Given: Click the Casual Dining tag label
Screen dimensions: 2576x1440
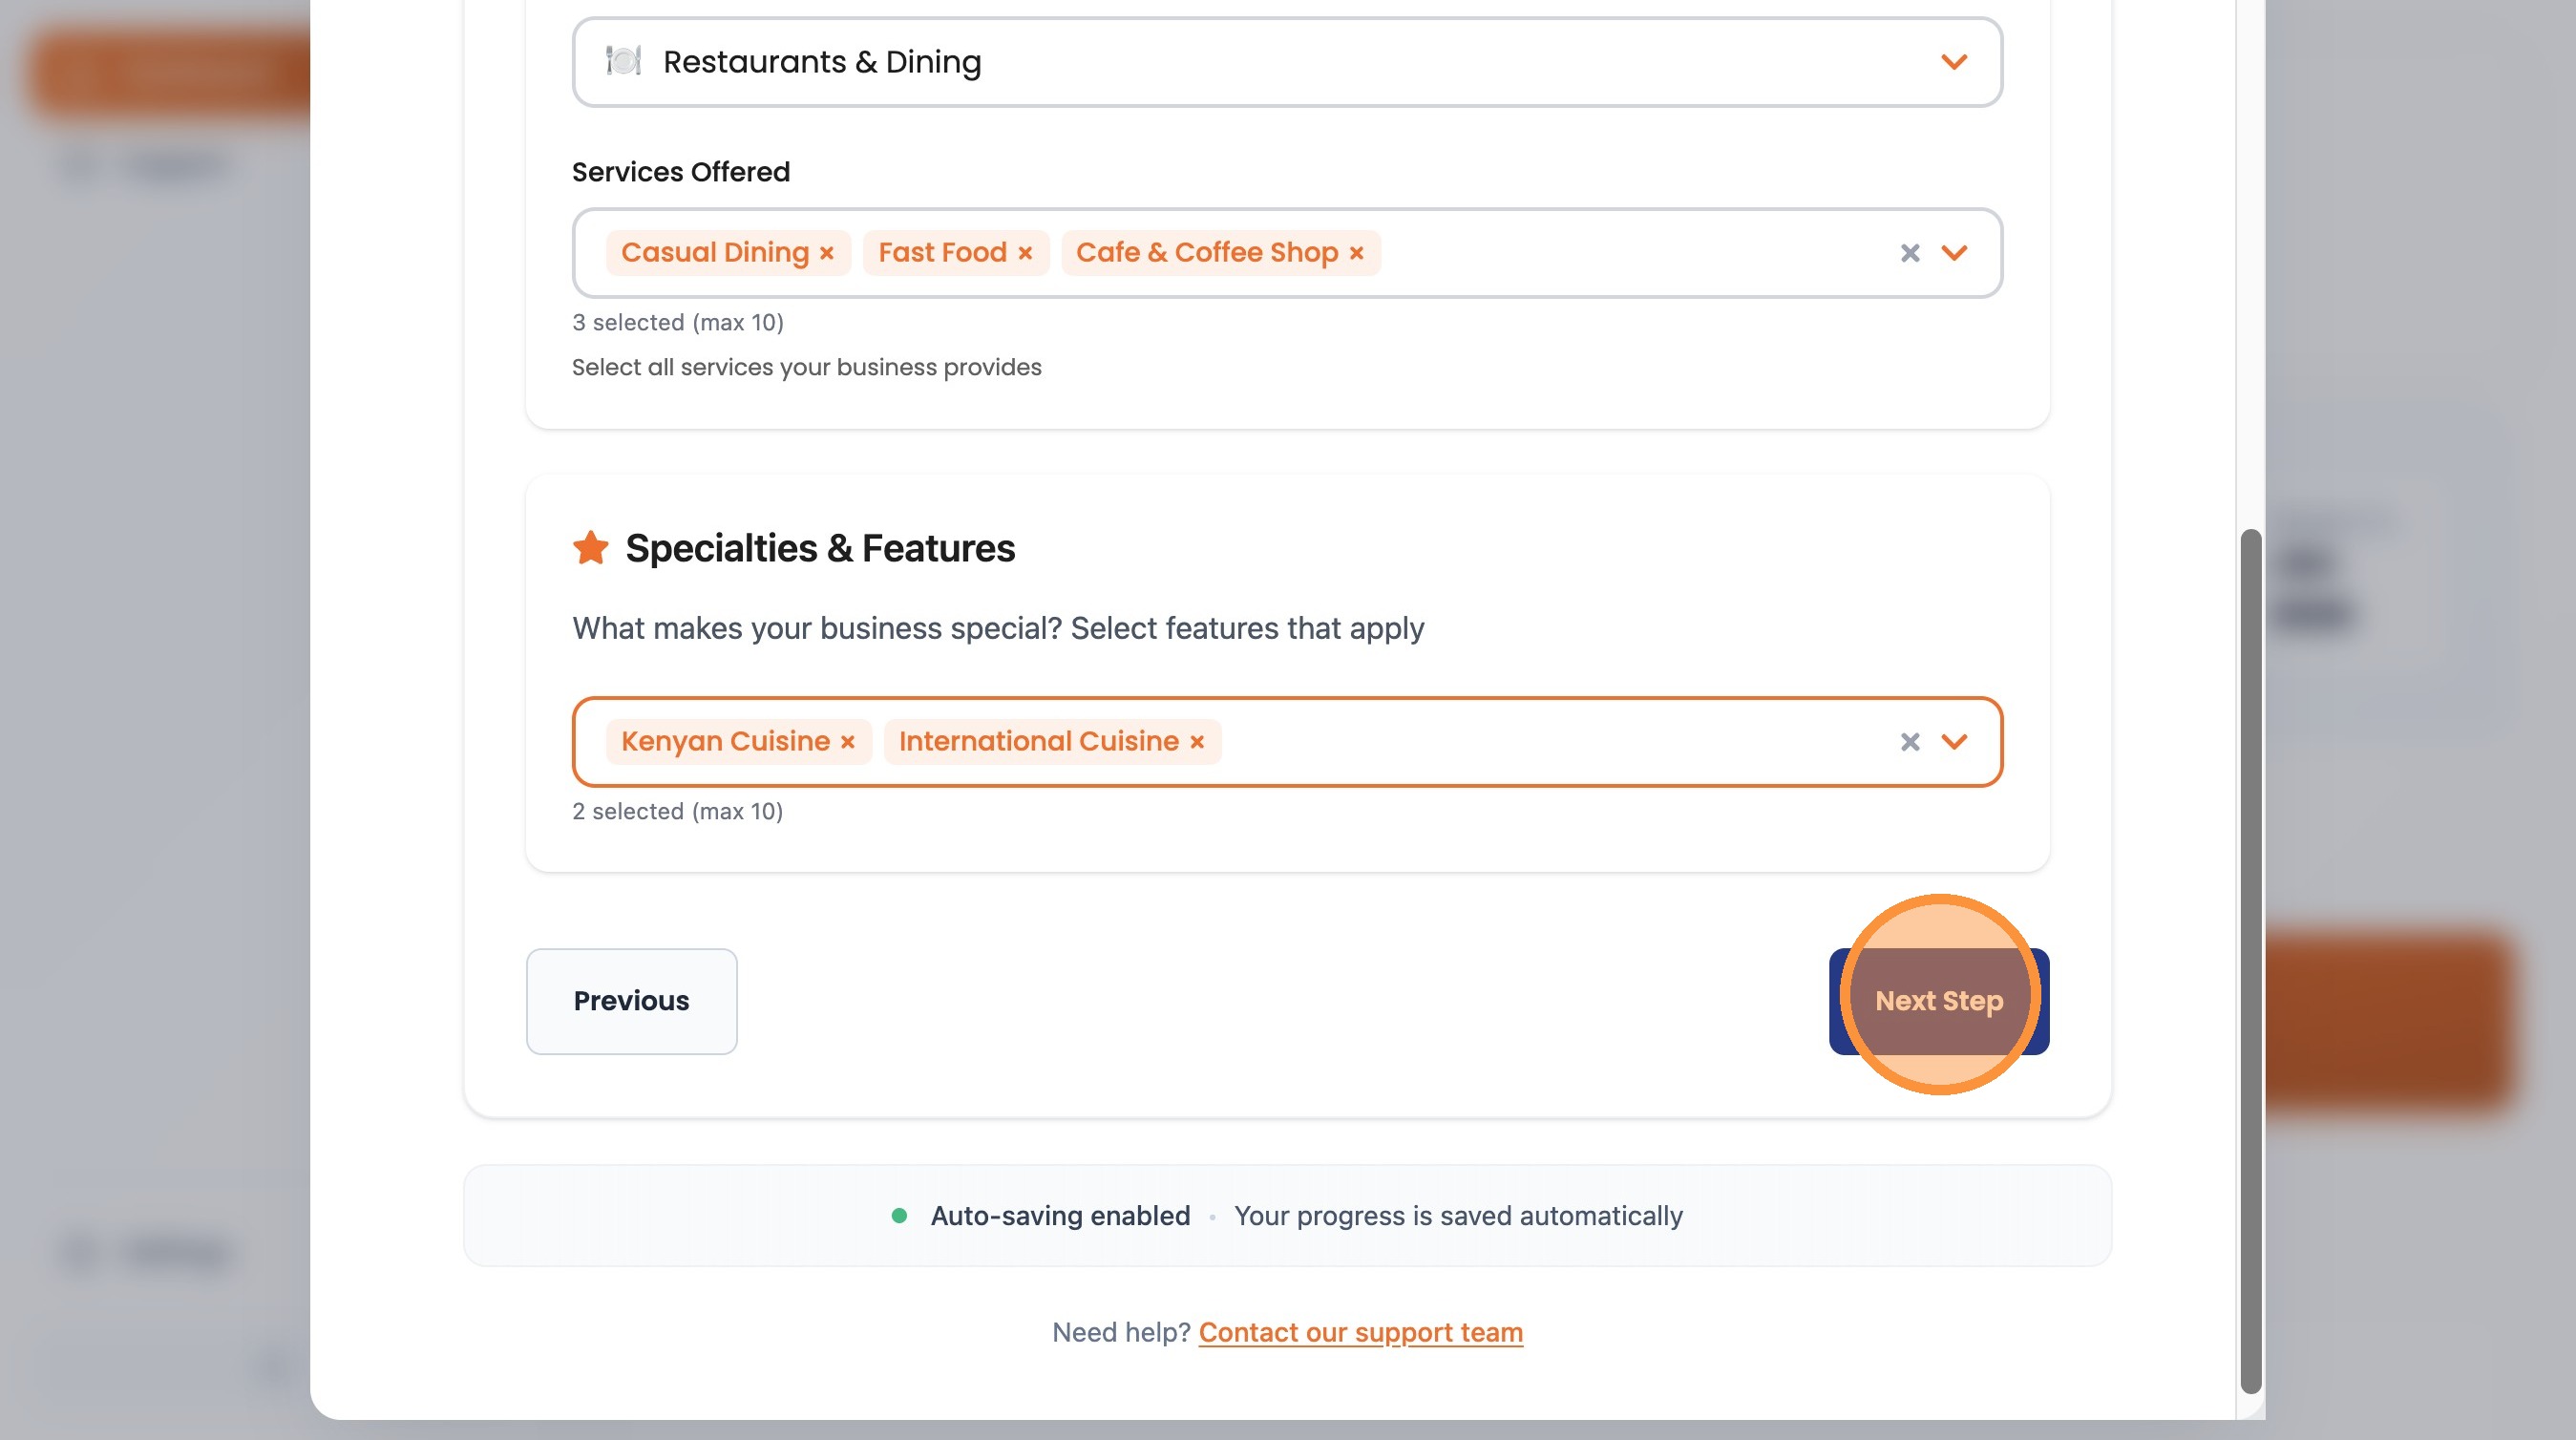Looking at the screenshot, I should pos(714,253).
